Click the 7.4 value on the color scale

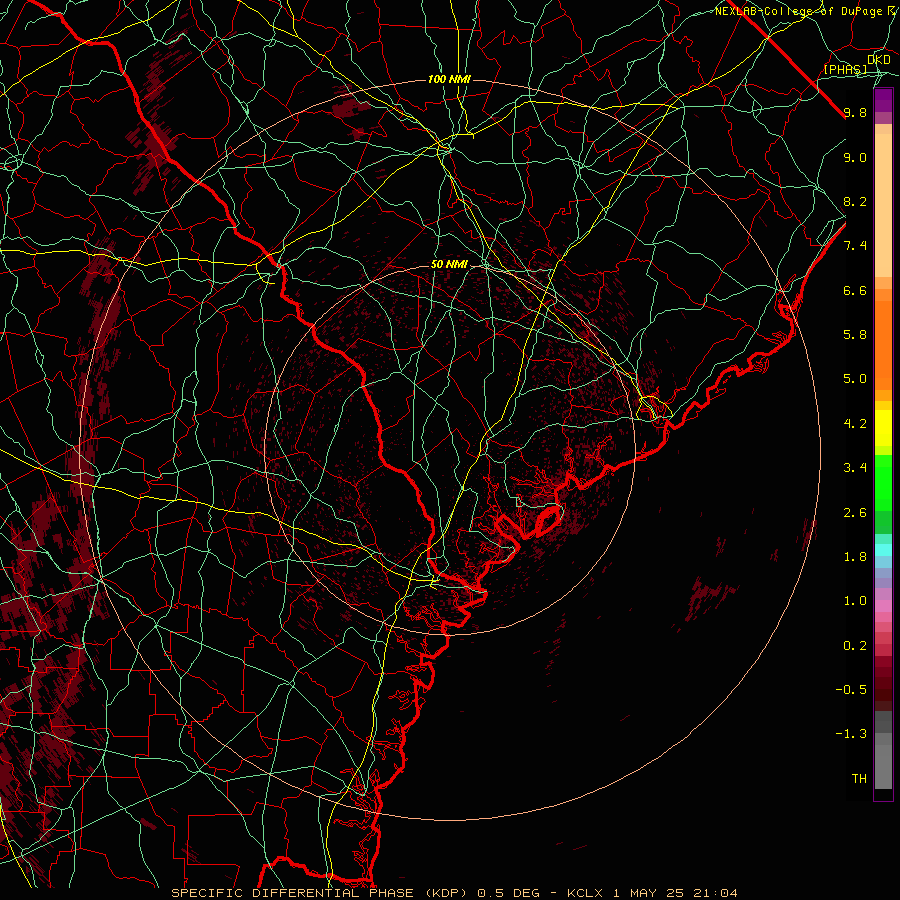pos(855,246)
